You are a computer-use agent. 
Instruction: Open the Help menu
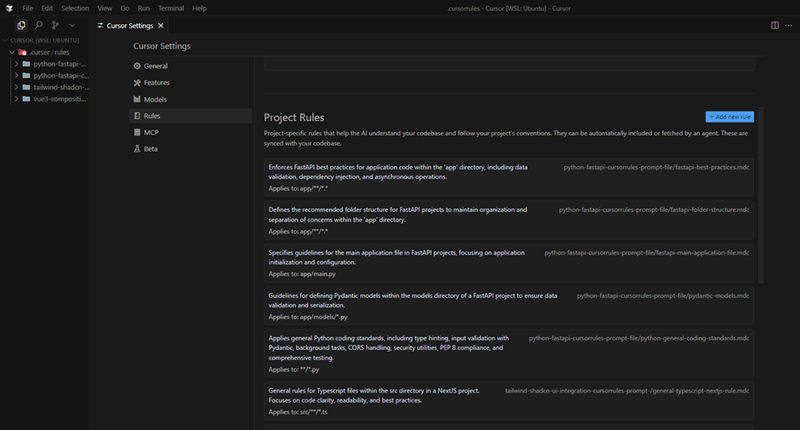coord(199,8)
